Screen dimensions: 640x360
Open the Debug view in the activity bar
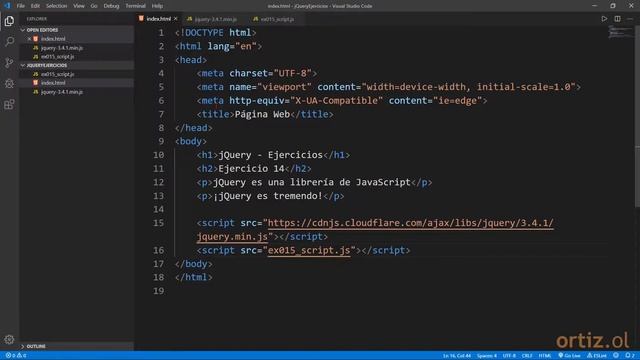coord(9,83)
